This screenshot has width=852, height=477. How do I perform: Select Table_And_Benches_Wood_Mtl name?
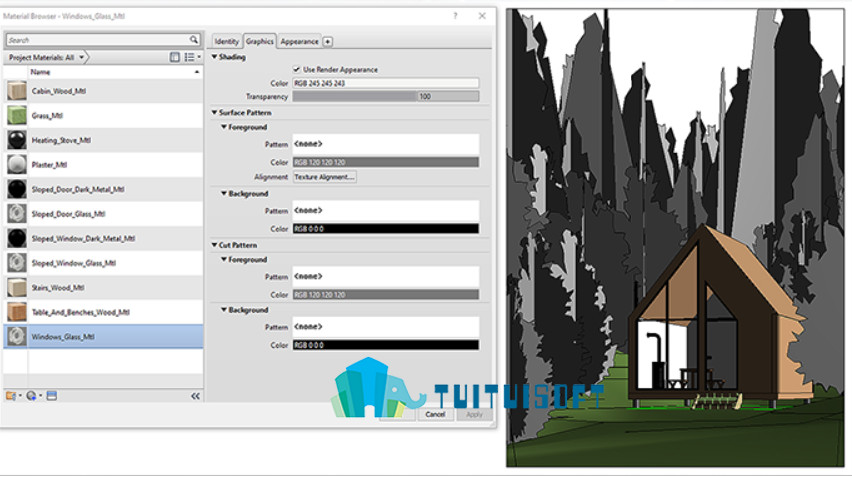pyautogui.click(x=80, y=312)
